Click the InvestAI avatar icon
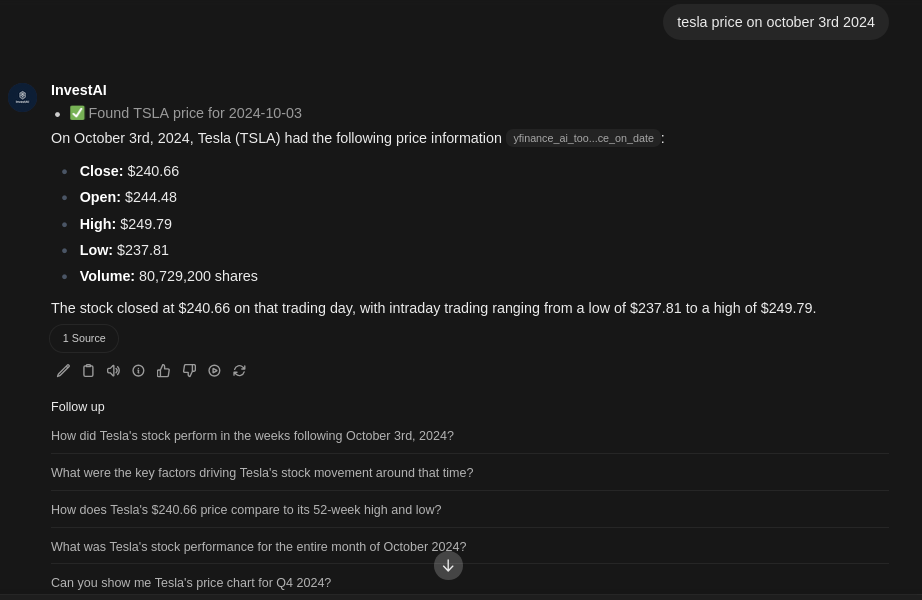 point(22,97)
